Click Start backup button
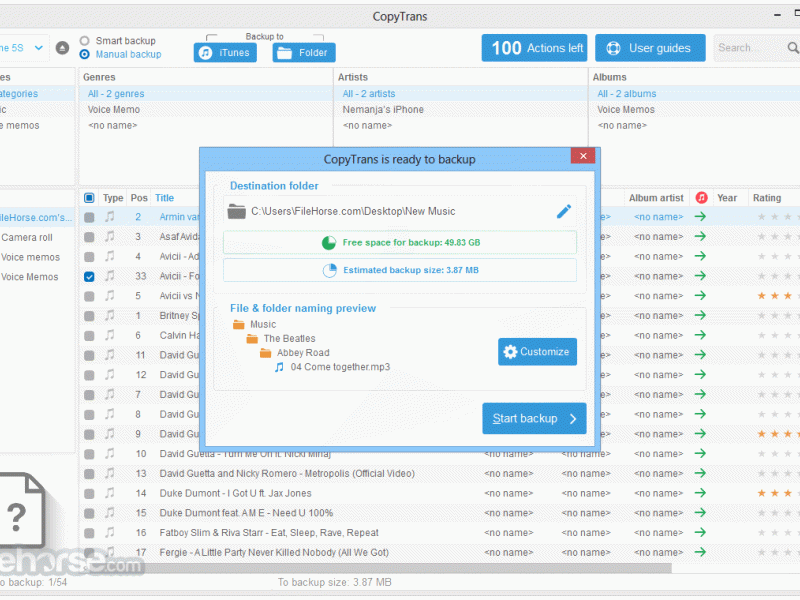The image size is (800, 600). pos(534,419)
